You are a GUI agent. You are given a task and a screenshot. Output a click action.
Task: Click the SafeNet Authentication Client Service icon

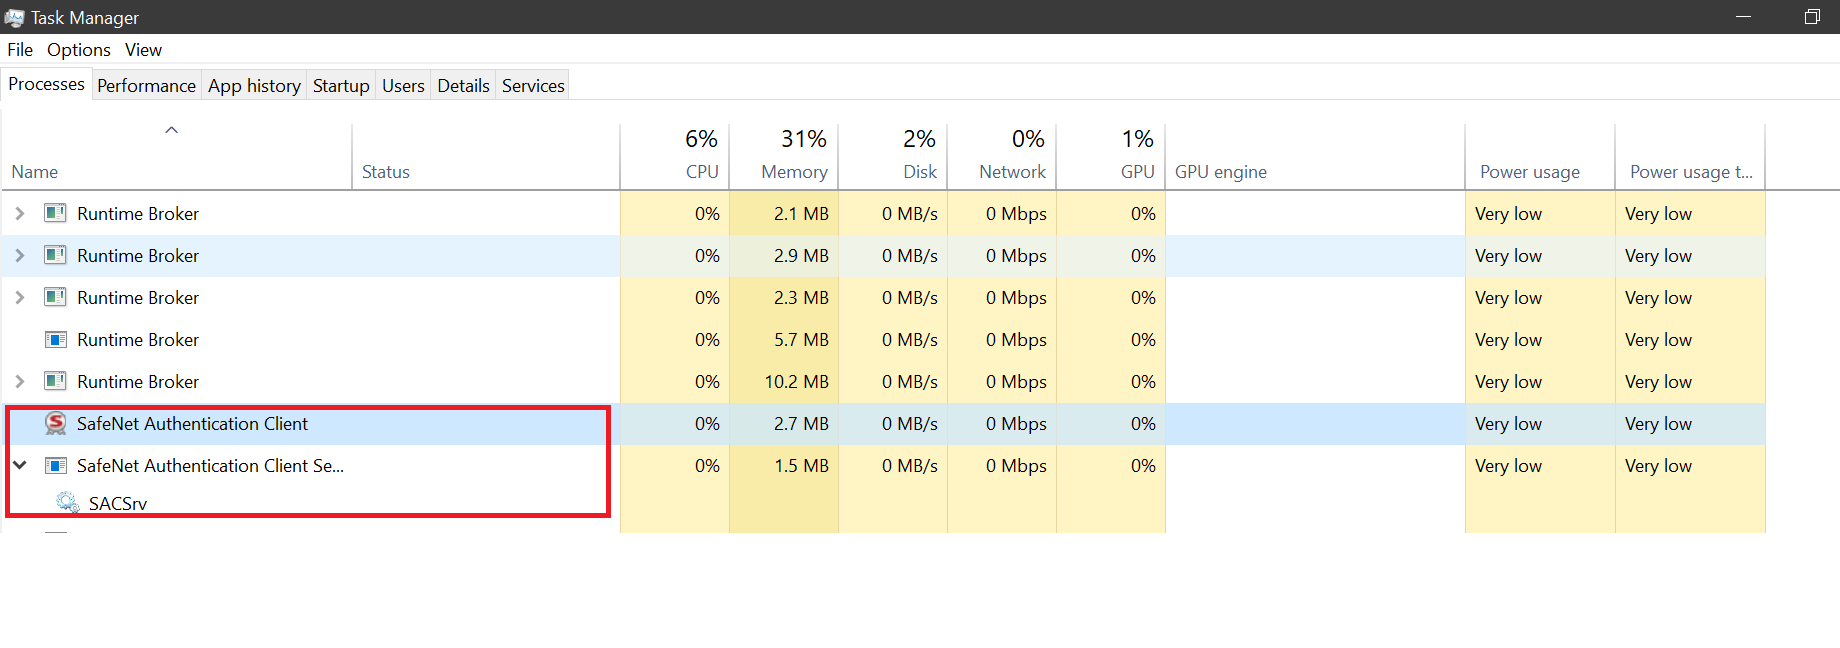[x=56, y=466]
